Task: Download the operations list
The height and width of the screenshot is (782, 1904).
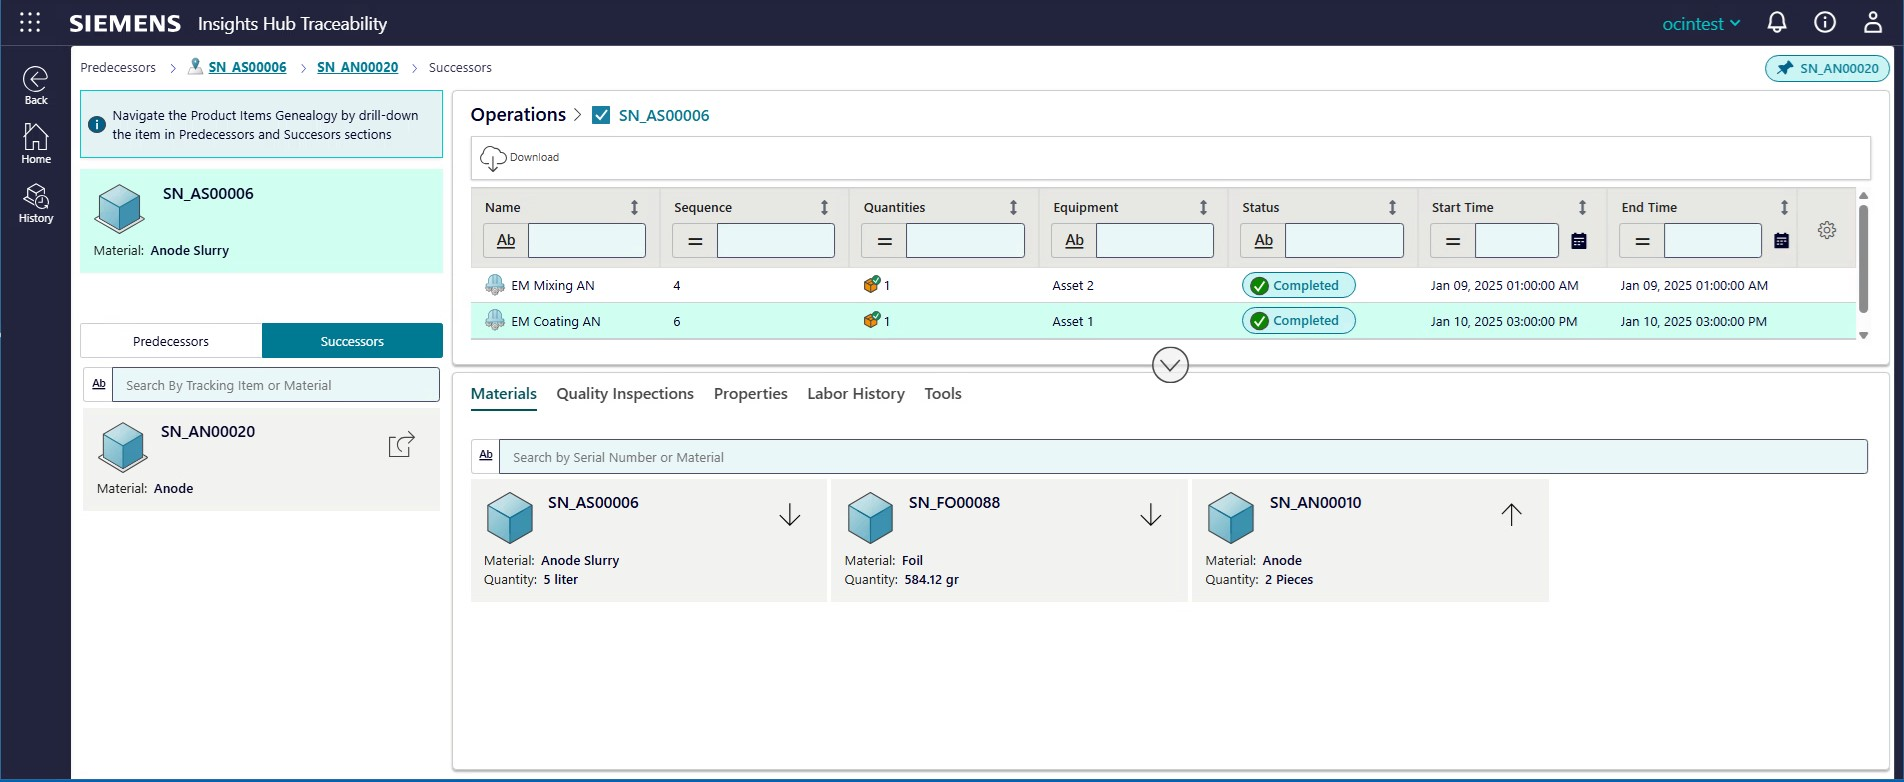Action: pos(520,157)
